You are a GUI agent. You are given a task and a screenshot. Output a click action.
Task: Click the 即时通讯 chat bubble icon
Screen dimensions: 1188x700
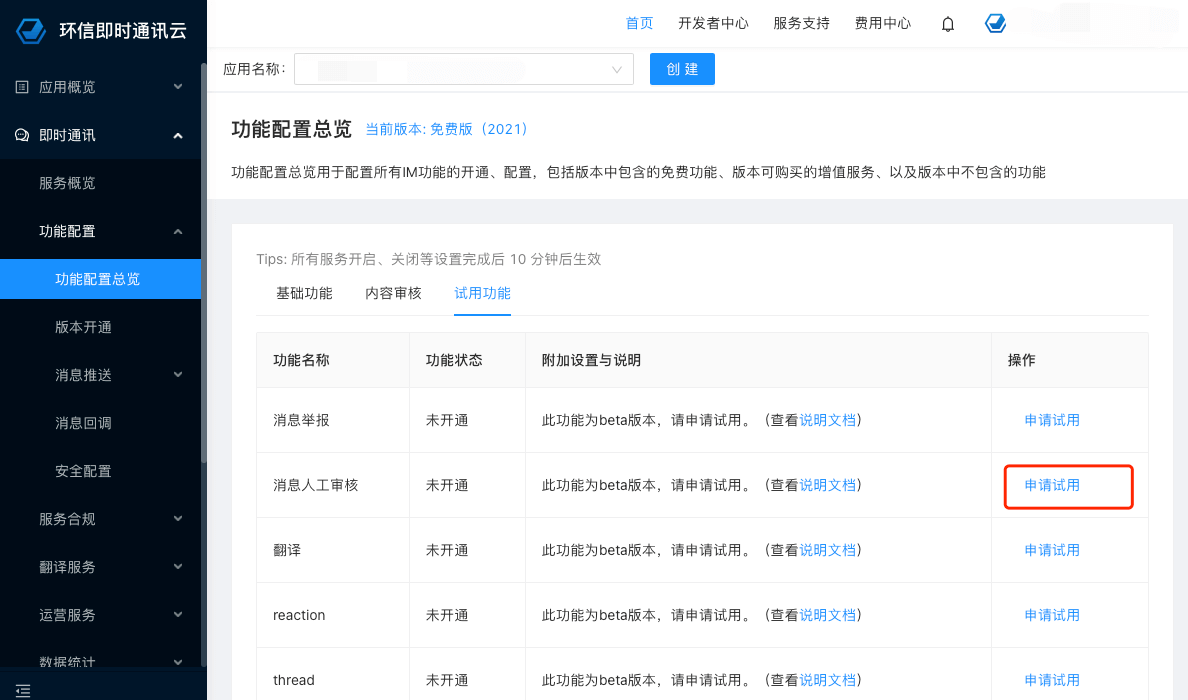22,135
